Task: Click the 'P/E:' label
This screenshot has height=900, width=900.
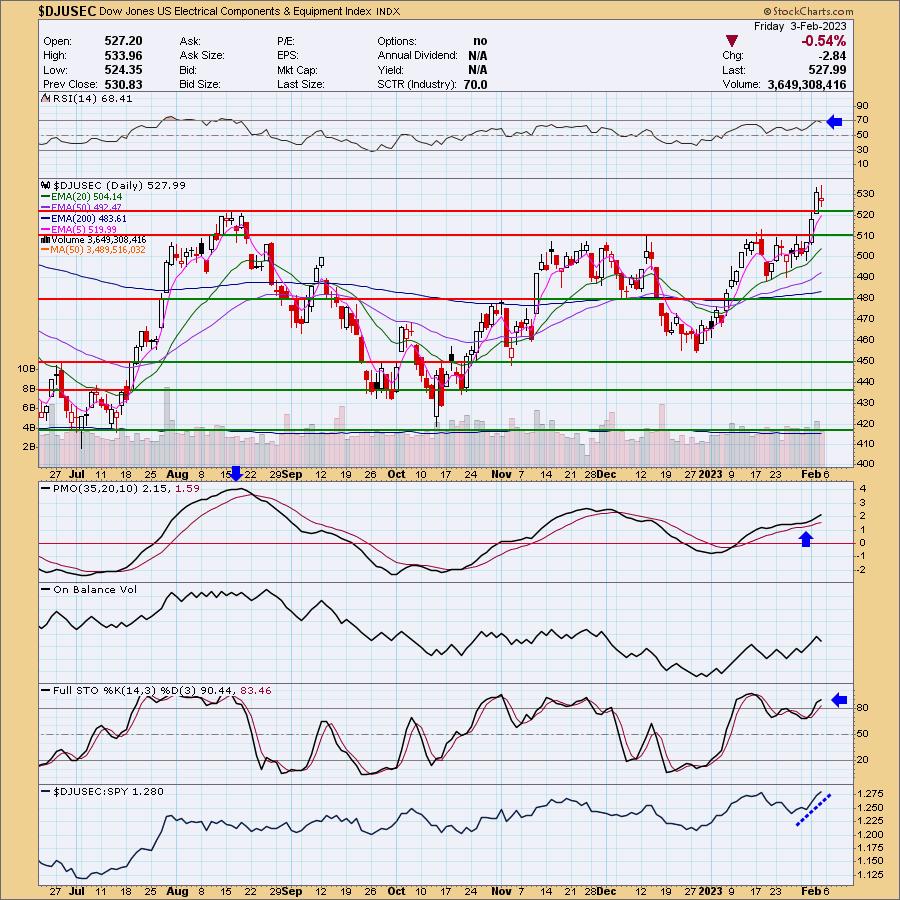Action: pos(286,41)
